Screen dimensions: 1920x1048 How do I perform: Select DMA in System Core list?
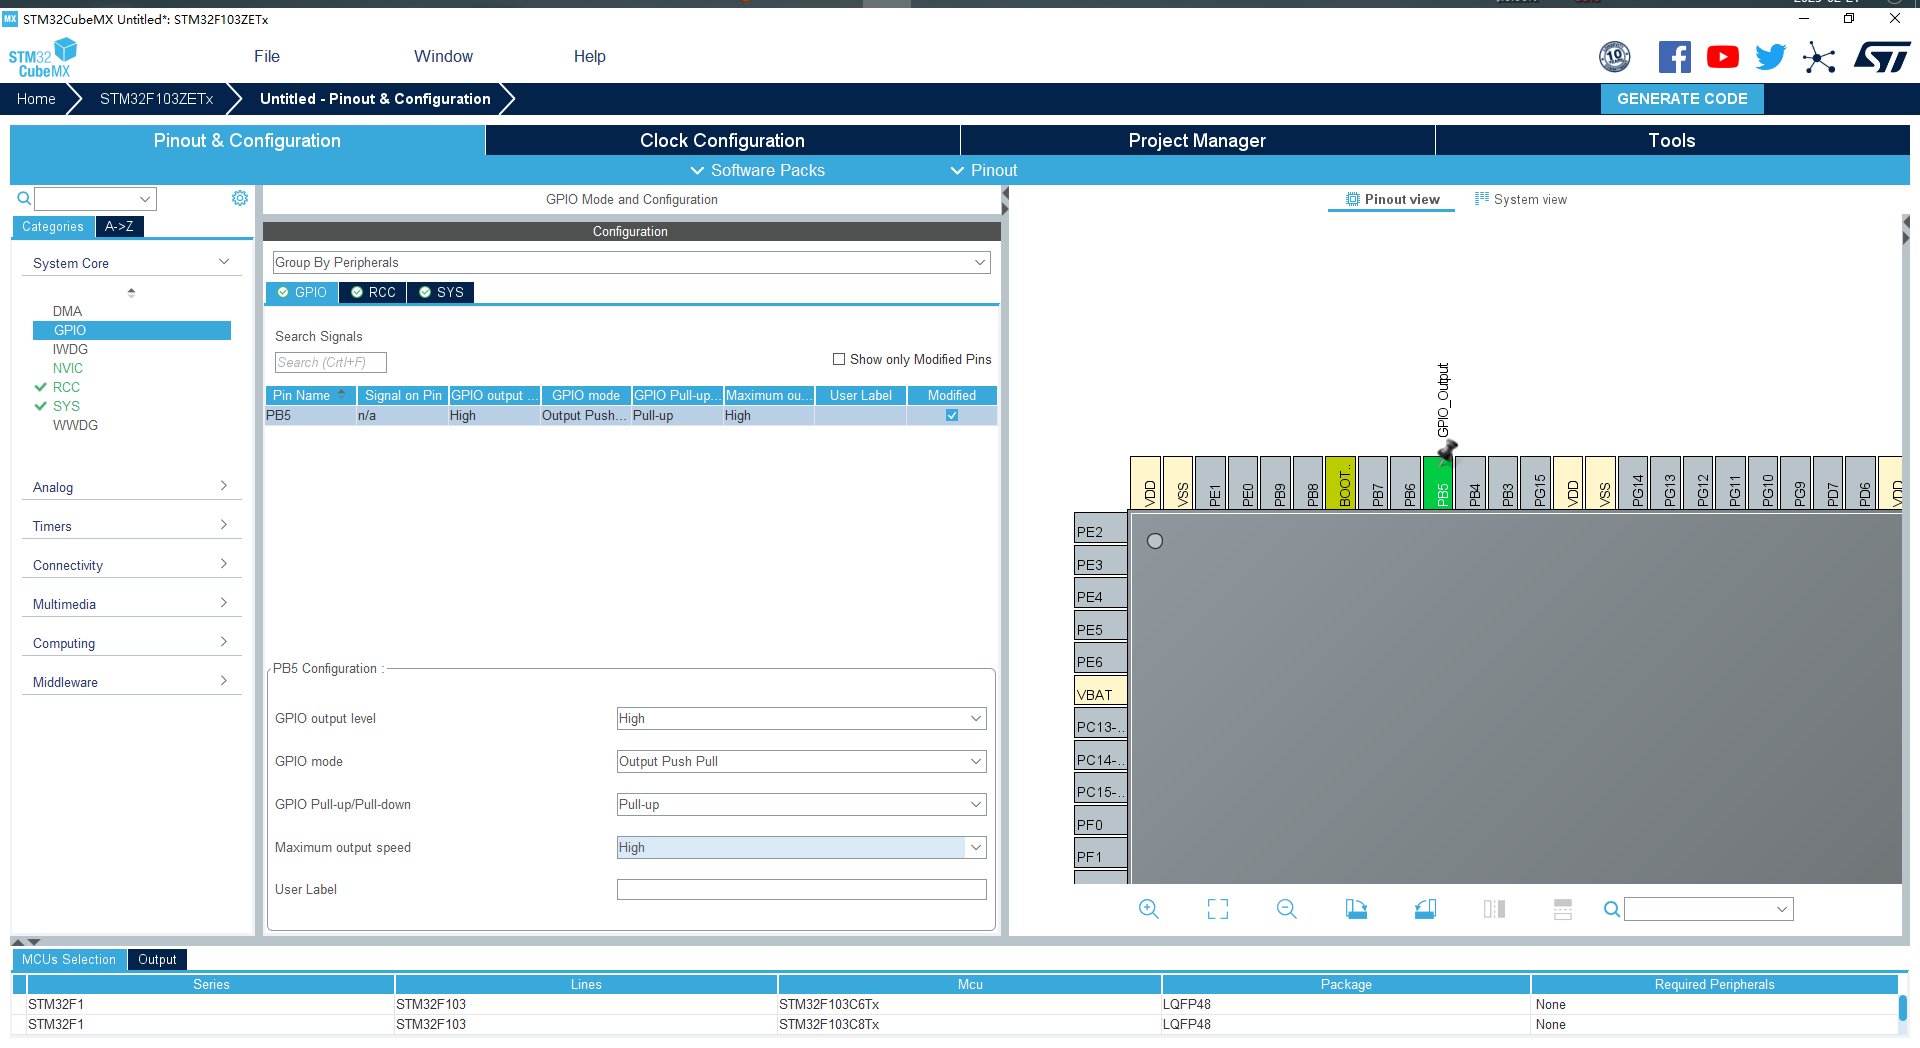[x=68, y=311]
